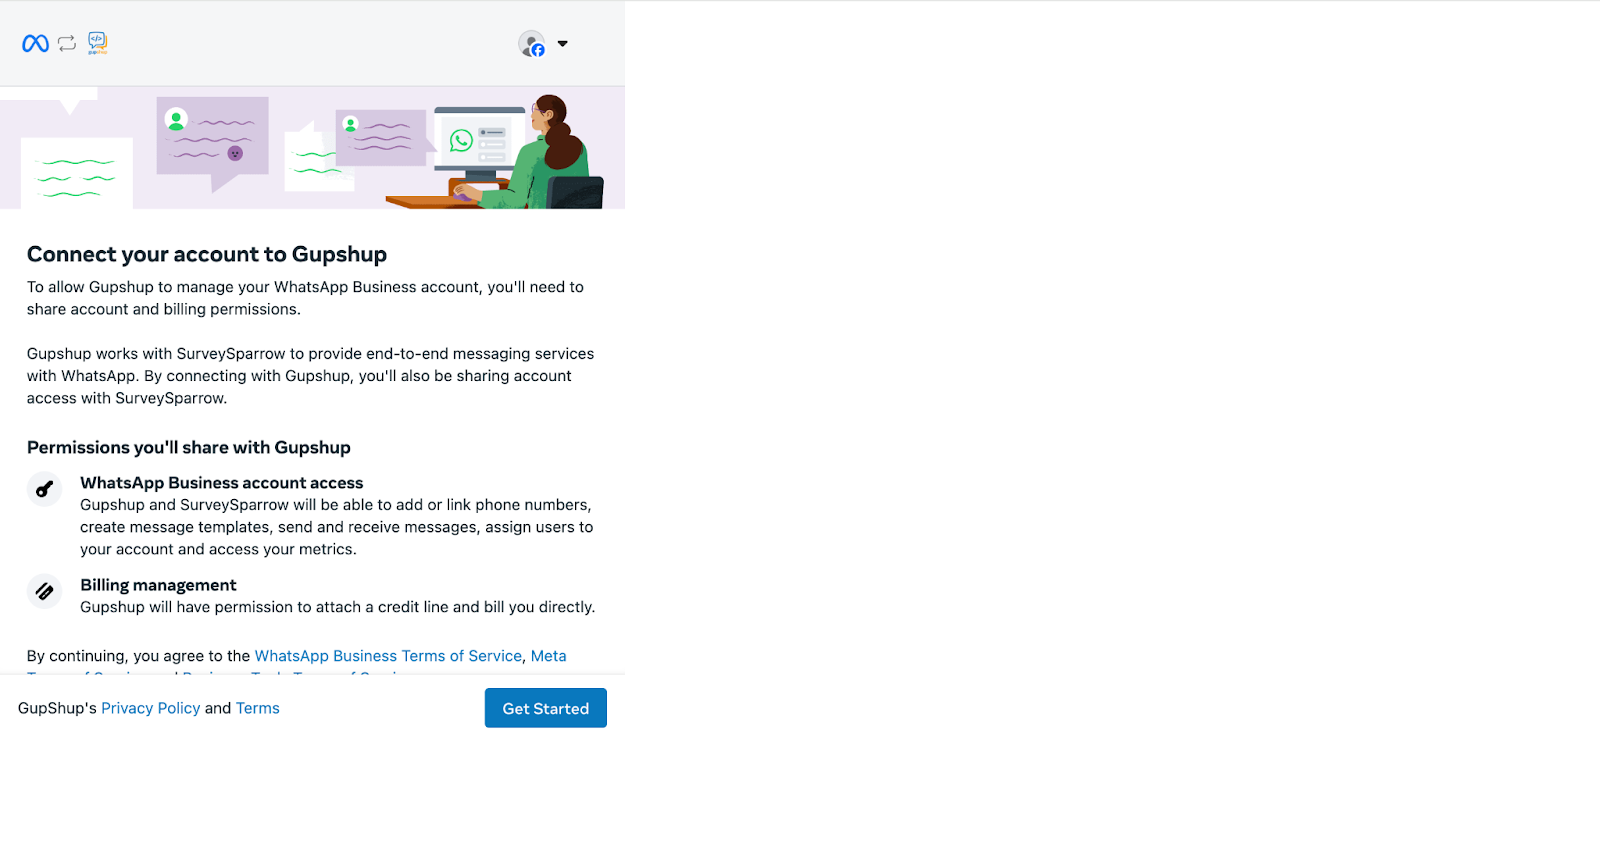Open the Meta terms link
The height and width of the screenshot is (866, 1600).
548,656
